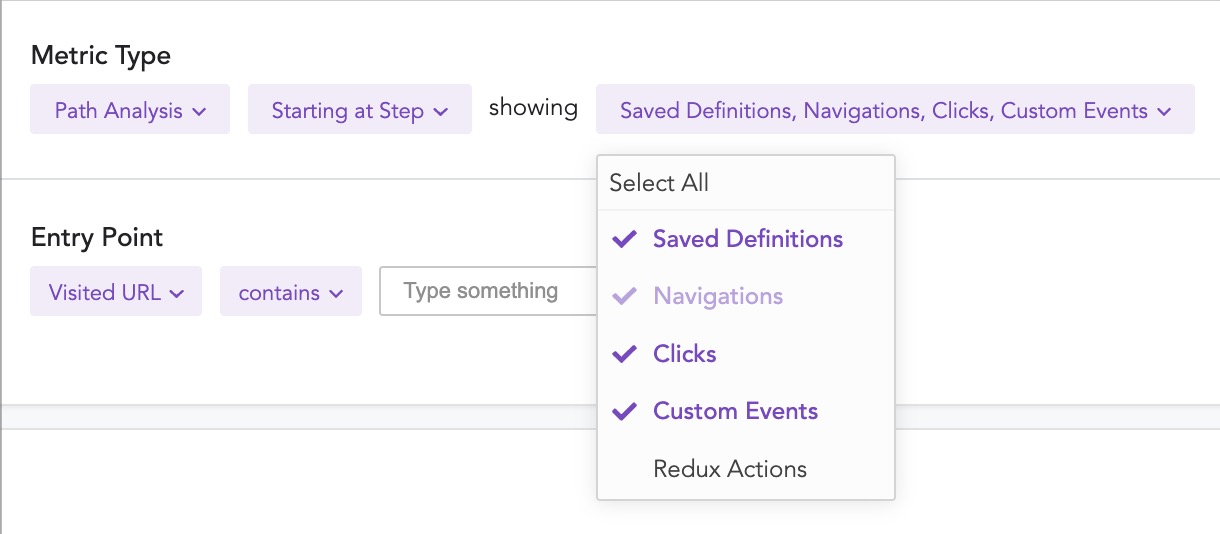The height and width of the screenshot is (534, 1220).
Task: Uncheck the Saved Definitions option
Action: pyautogui.click(x=747, y=239)
